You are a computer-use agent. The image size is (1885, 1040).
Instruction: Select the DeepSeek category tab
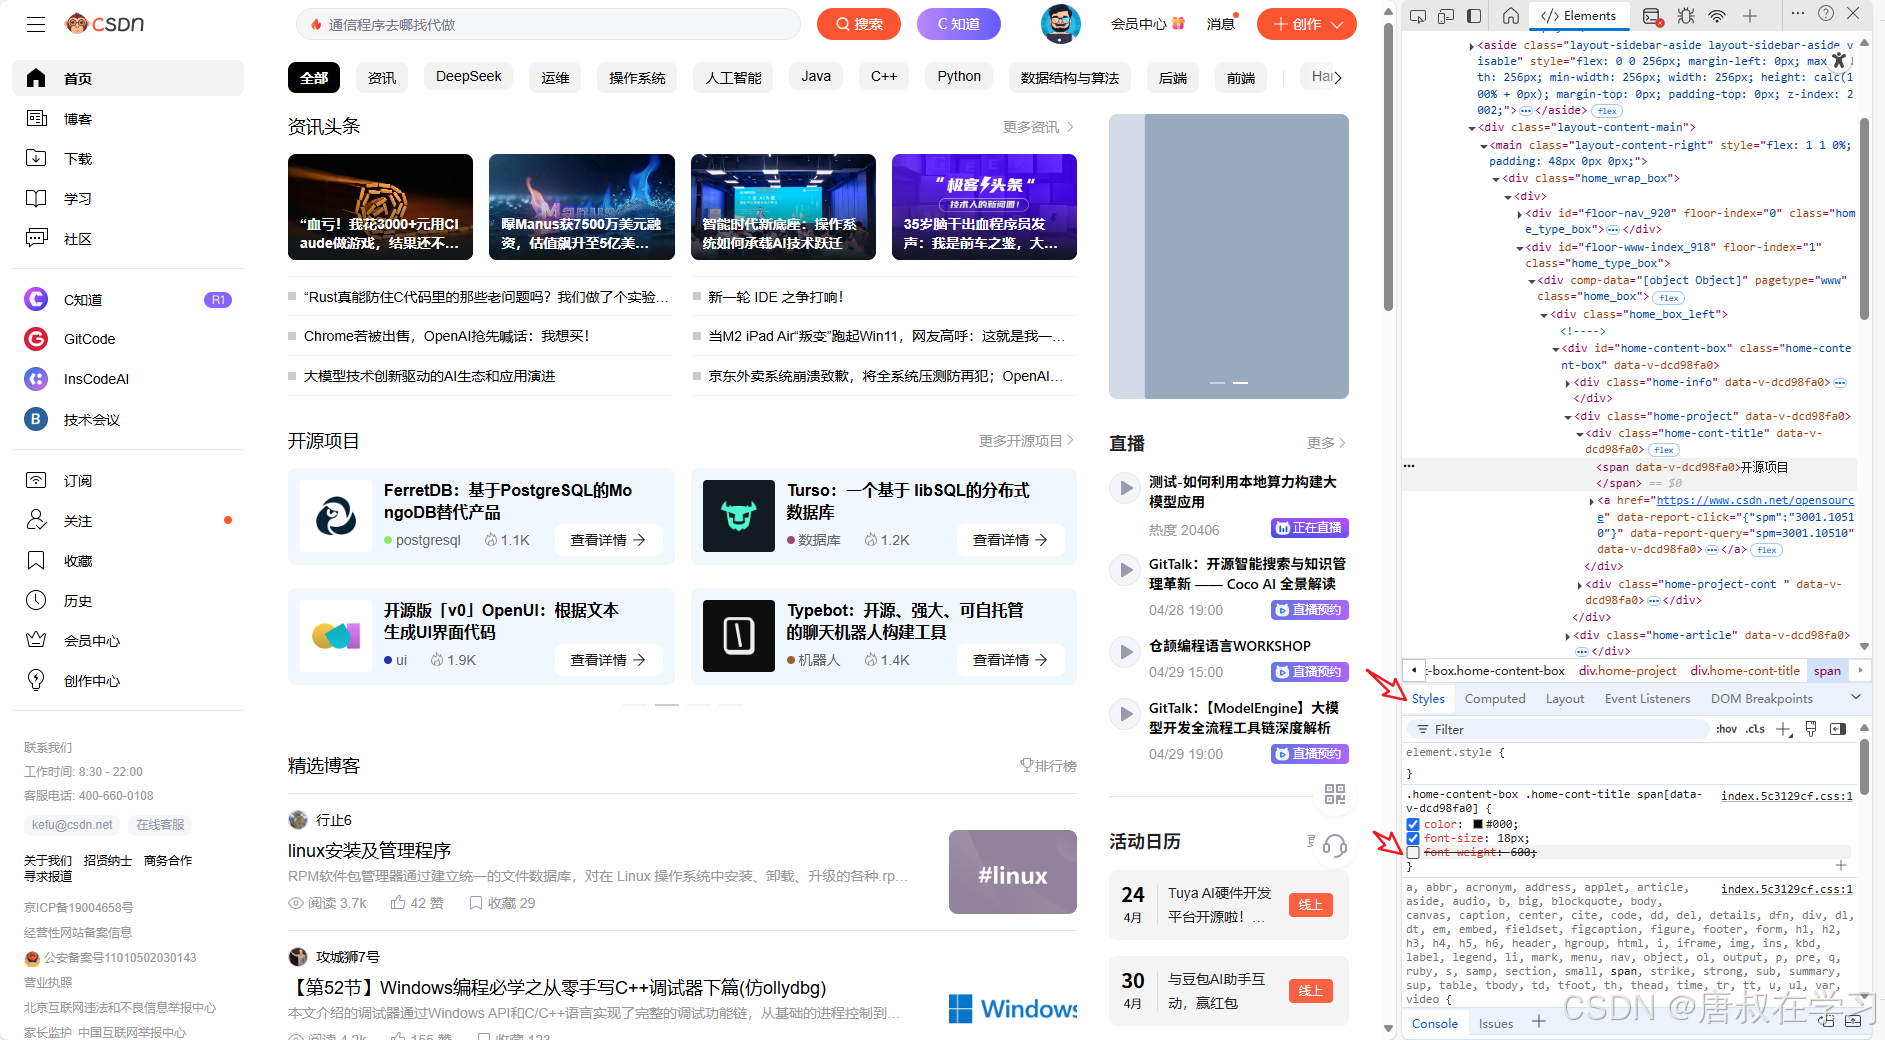pos(469,77)
